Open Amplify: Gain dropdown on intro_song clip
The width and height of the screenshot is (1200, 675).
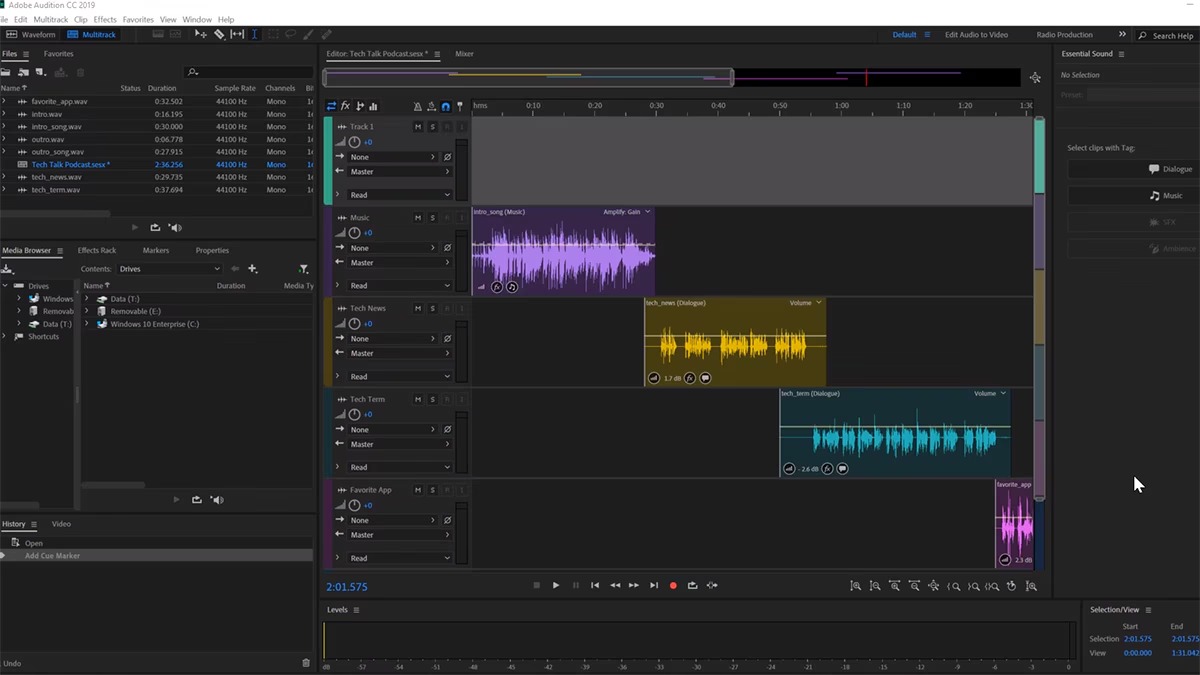(627, 212)
